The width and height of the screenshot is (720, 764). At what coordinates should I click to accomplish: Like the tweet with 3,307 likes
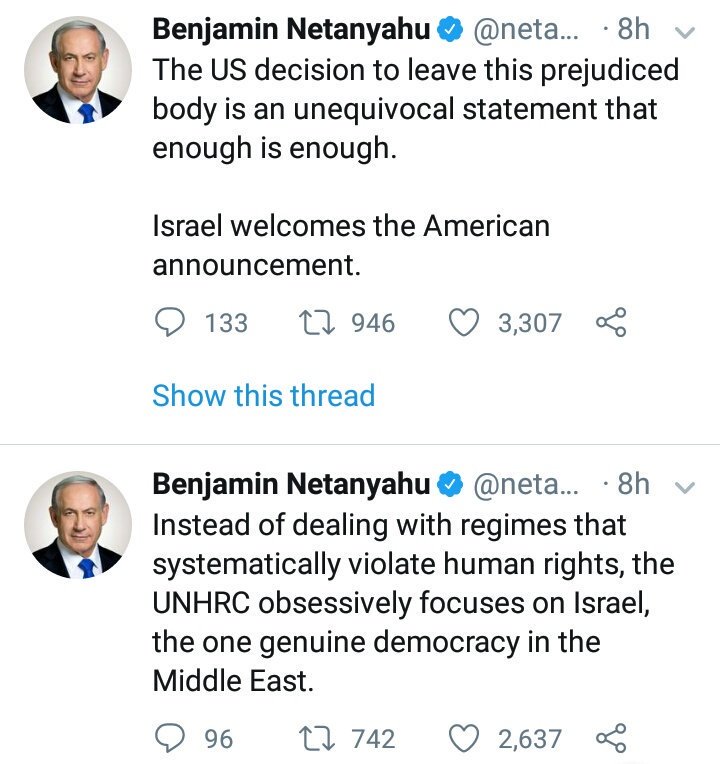click(465, 323)
